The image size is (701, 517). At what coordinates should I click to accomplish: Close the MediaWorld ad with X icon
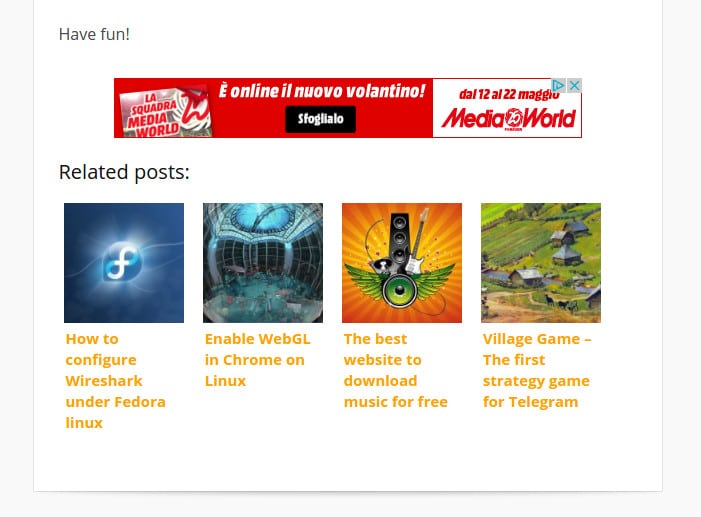tap(574, 85)
